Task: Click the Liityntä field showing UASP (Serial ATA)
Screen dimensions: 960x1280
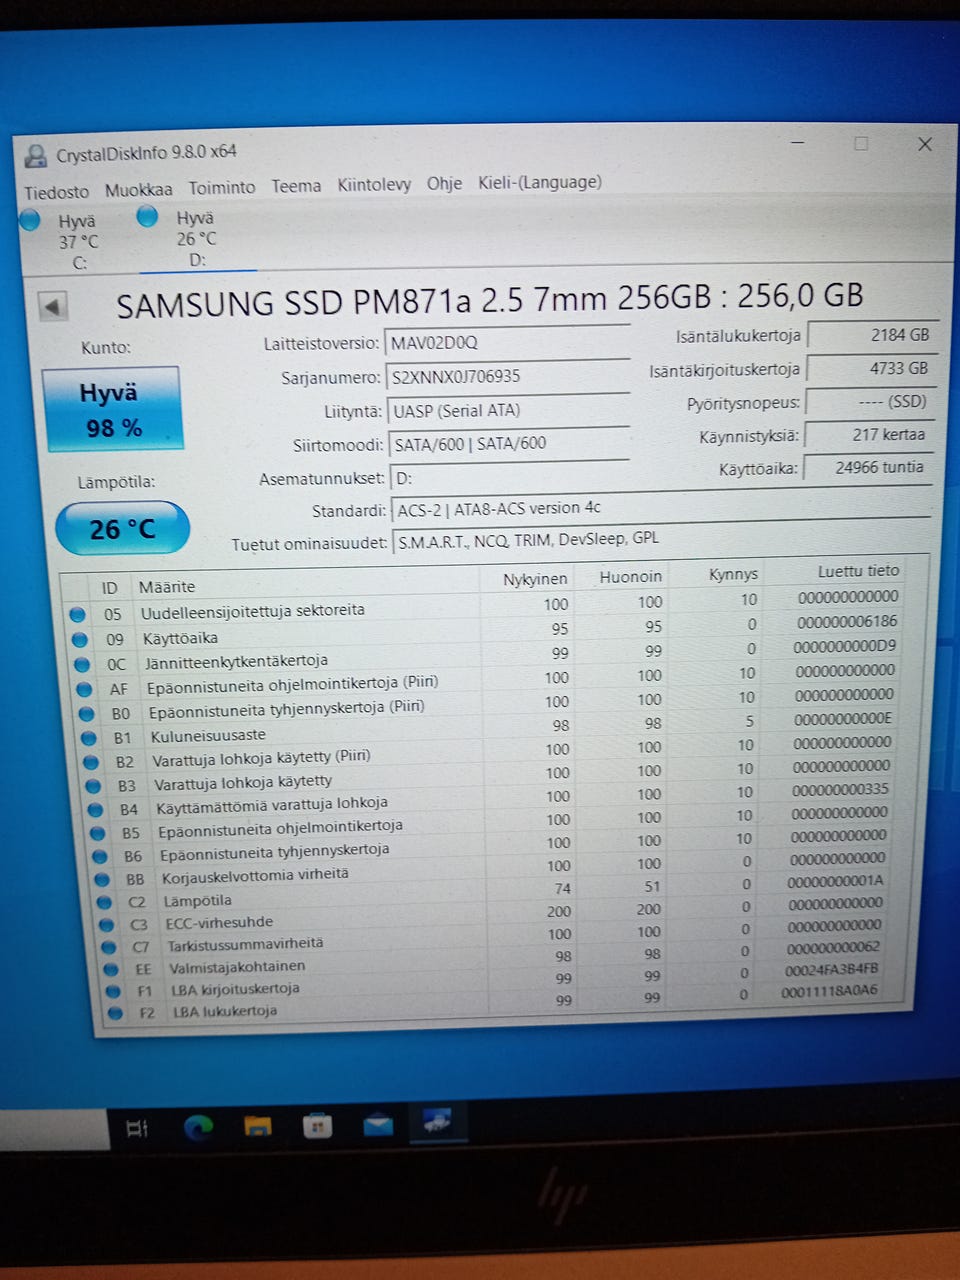Action: 508,410
